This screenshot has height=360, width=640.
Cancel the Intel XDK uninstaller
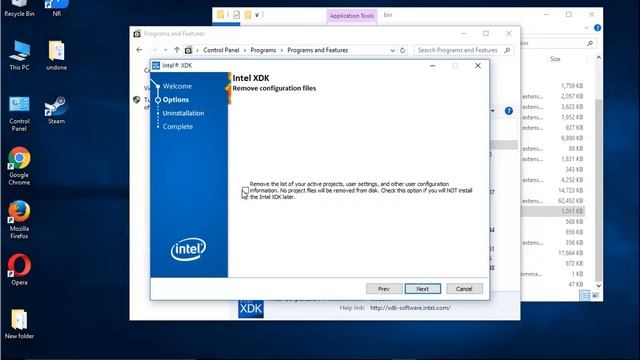point(464,289)
